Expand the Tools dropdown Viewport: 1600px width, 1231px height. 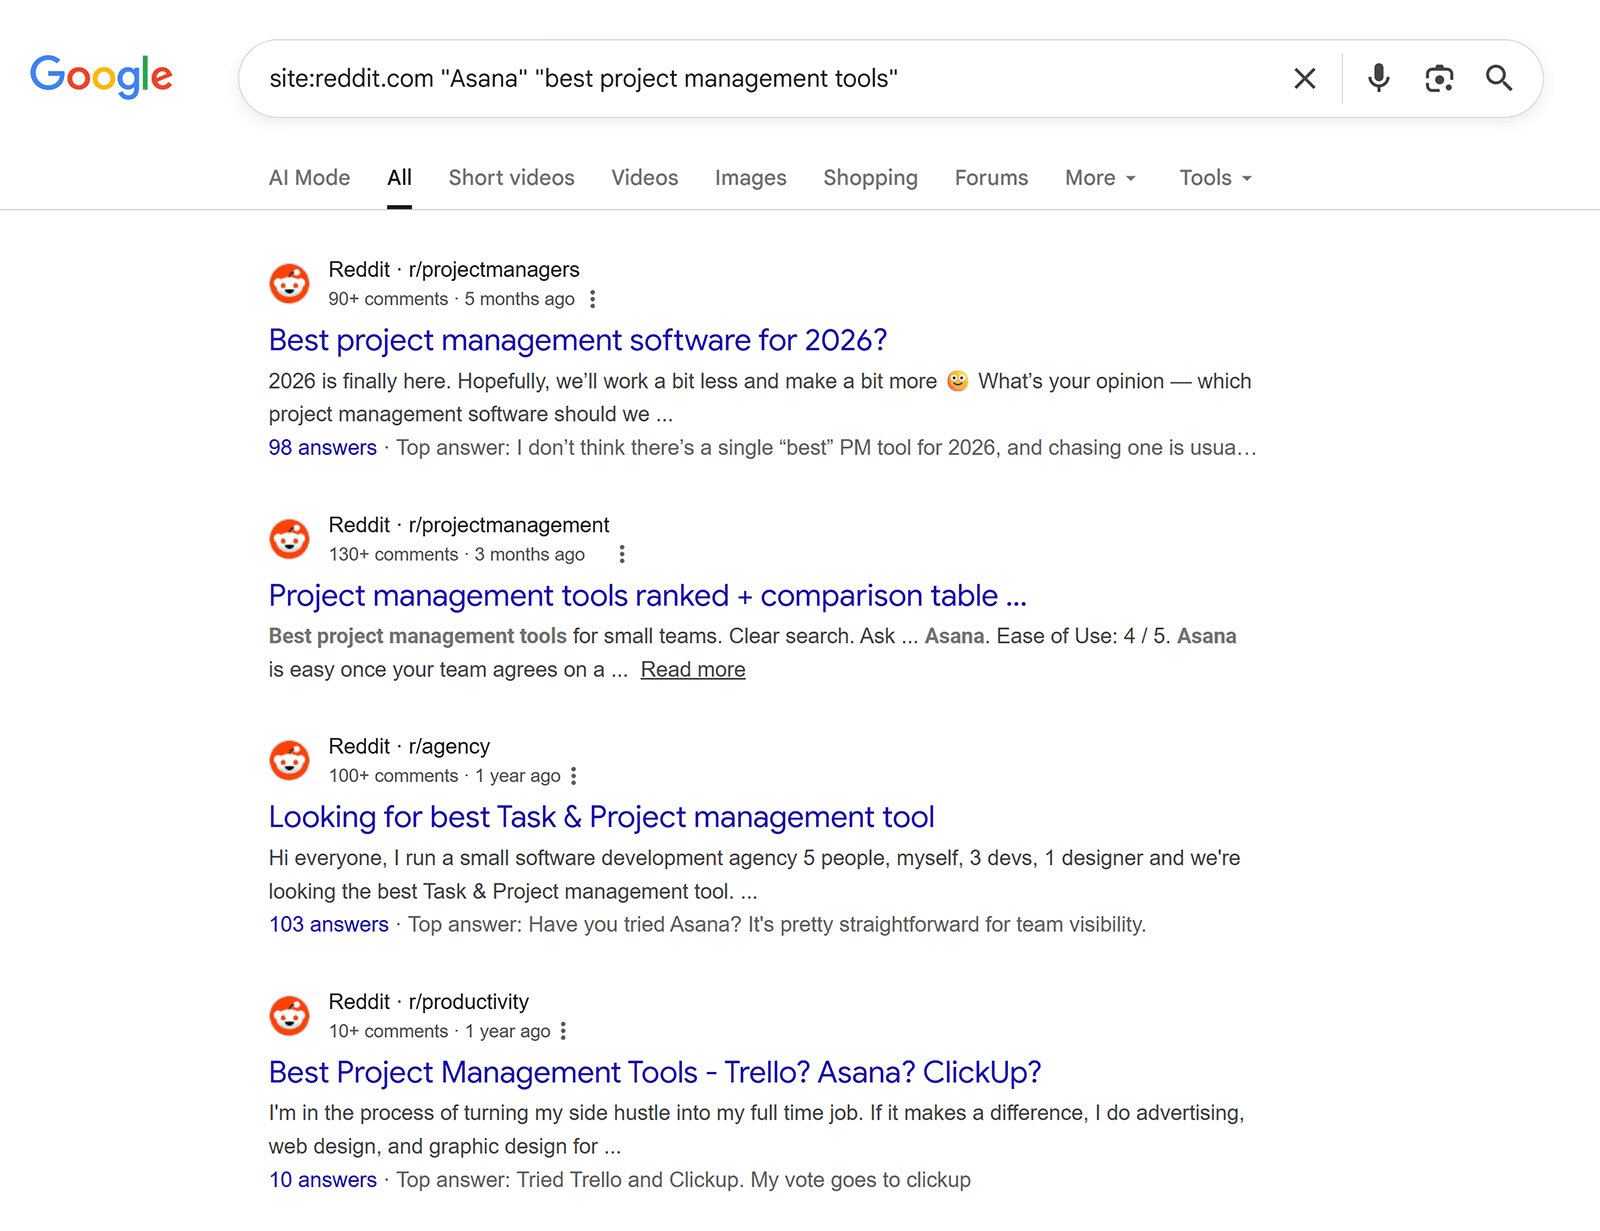tap(1215, 178)
